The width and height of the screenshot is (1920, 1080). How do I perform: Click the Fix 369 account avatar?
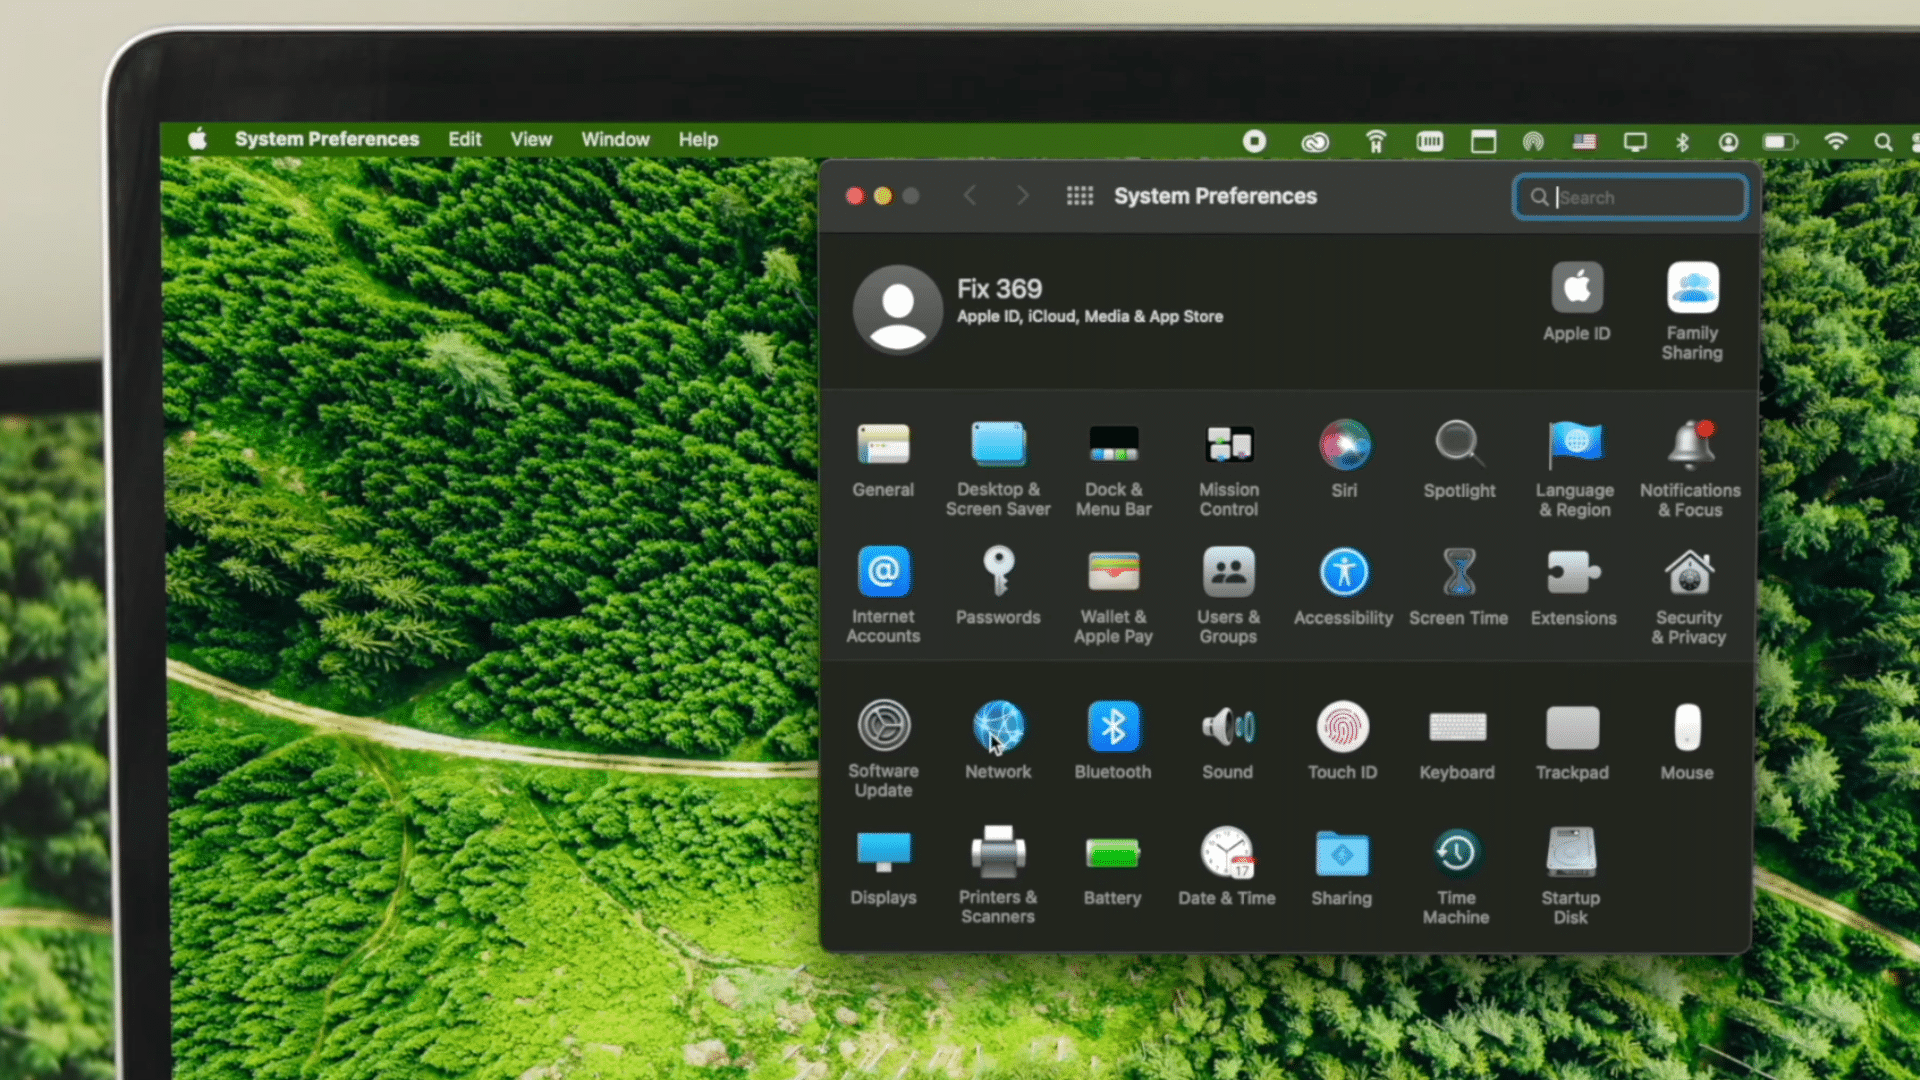pyautogui.click(x=898, y=309)
